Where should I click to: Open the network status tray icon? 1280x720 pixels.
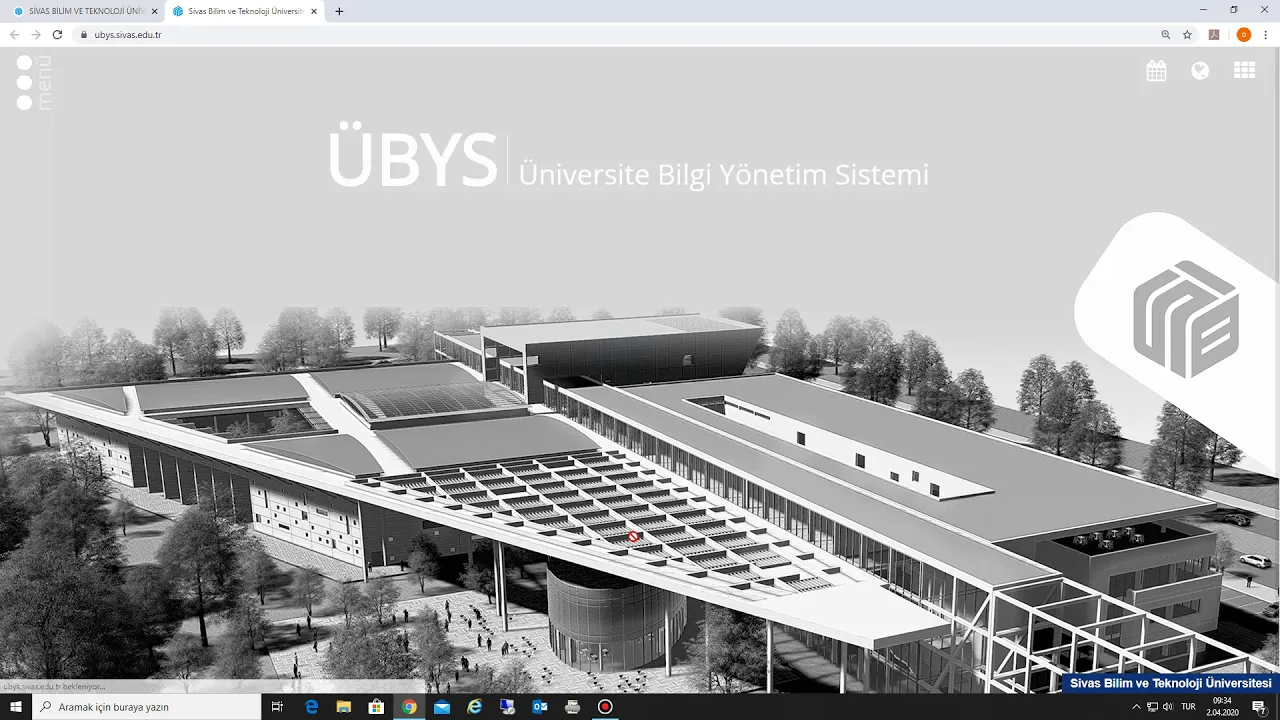tap(1152, 706)
